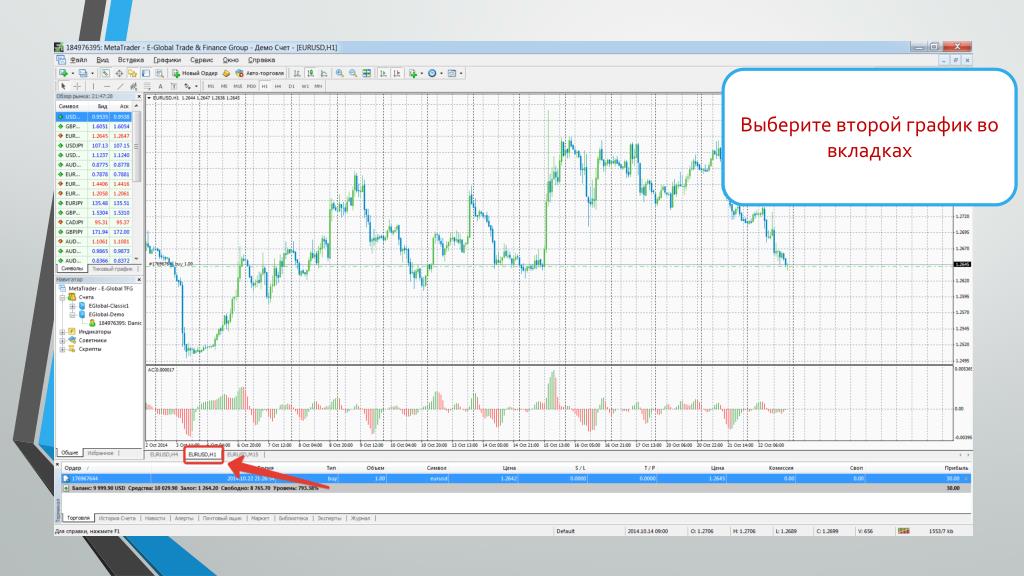This screenshot has height=576, width=1024.
Task: Open the Profiles dropdown arrow
Action: click(92, 73)
